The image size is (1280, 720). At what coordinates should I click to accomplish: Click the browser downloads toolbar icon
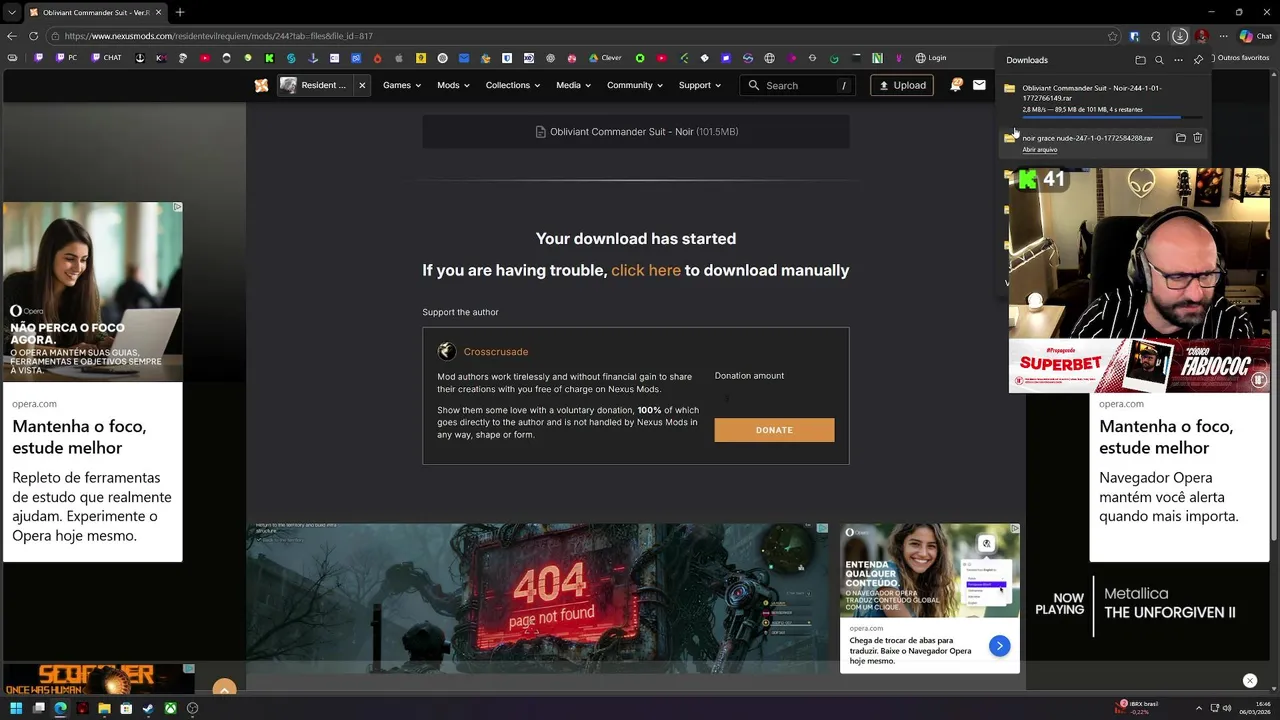[1180, 36]
